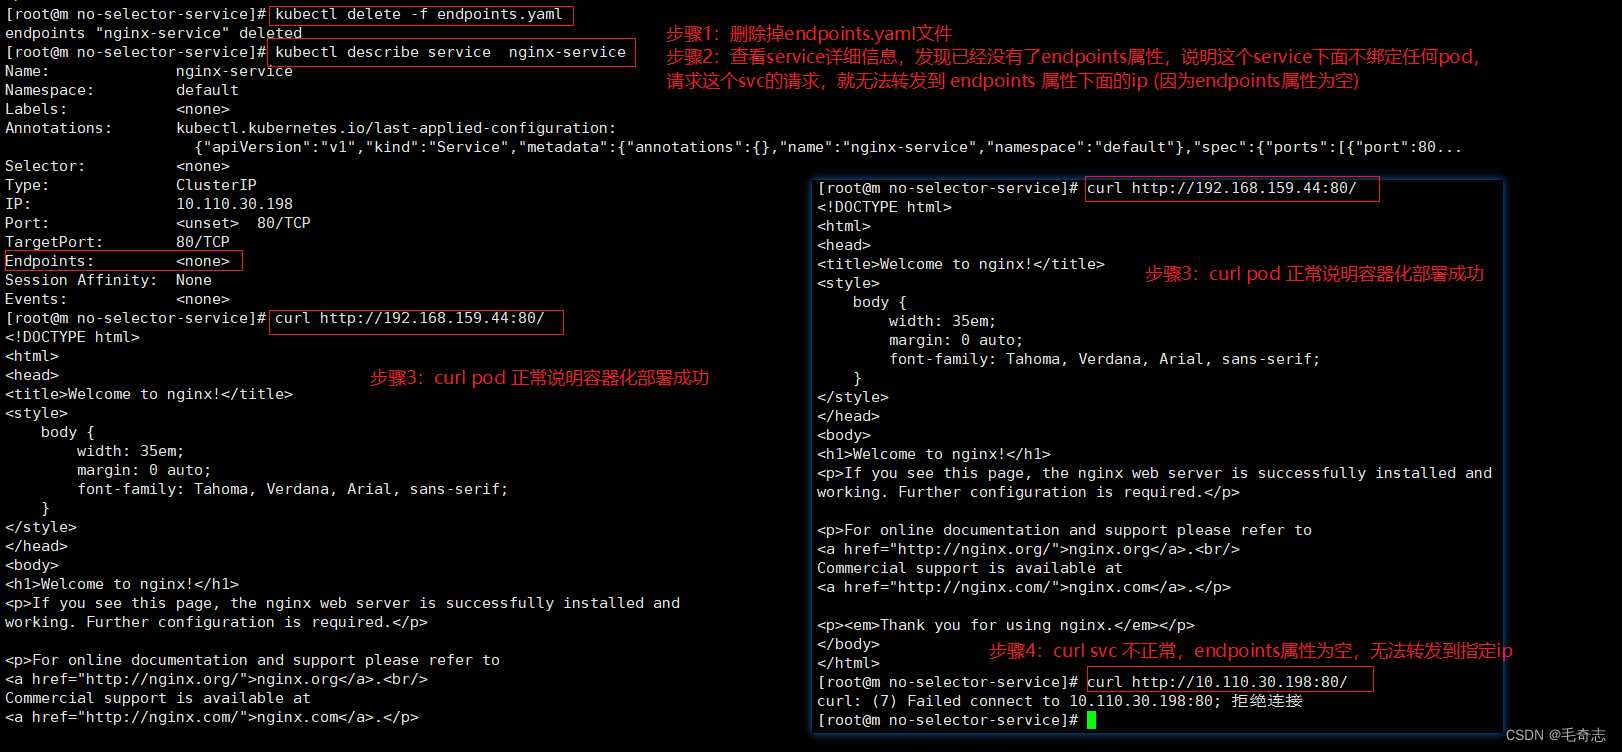1622x752 pixels.
Task: Click 'working. Further configuration is required.' left terminal
Action: coord(216,622)
